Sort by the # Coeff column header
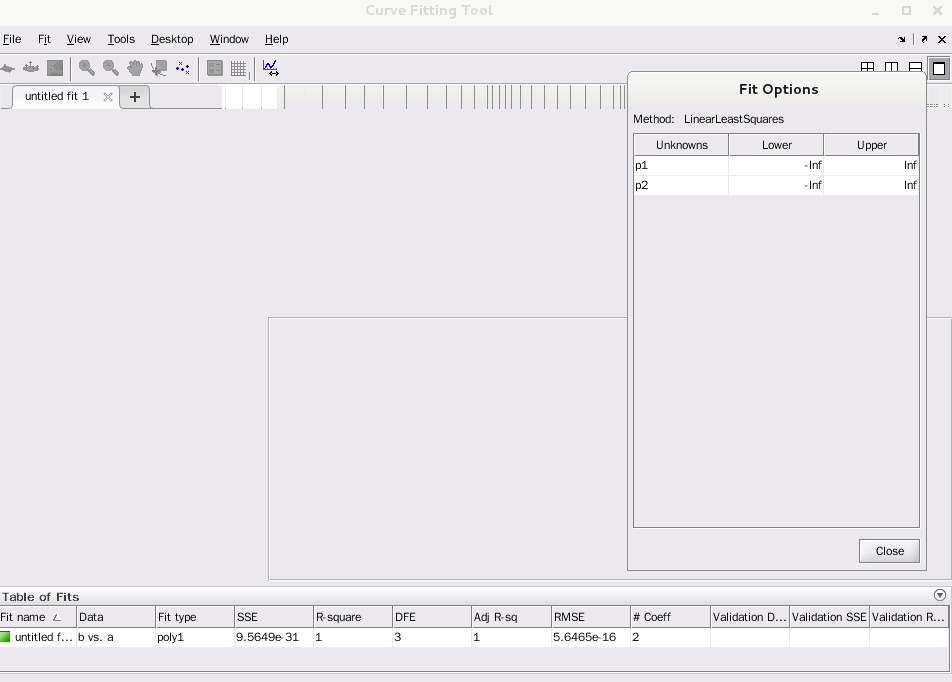This screenshot has width=952, height=682. coord(670,617)
